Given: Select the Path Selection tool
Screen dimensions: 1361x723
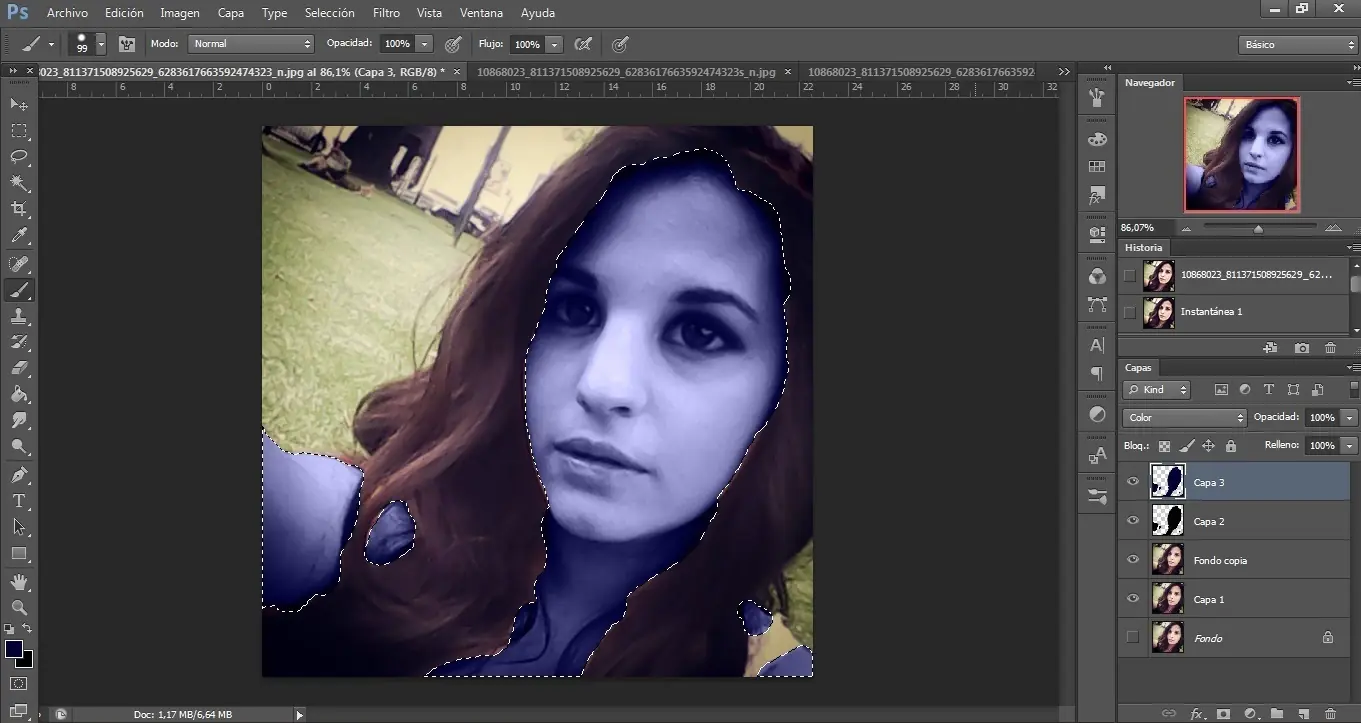Looking at the screenshot, I should coord(19,527).
